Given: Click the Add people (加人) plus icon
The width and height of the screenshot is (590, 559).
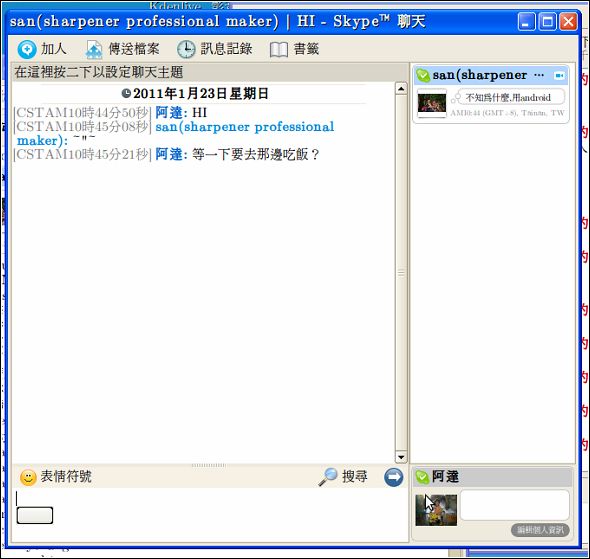Looking at the screenshot, I should tap(27, 49).
